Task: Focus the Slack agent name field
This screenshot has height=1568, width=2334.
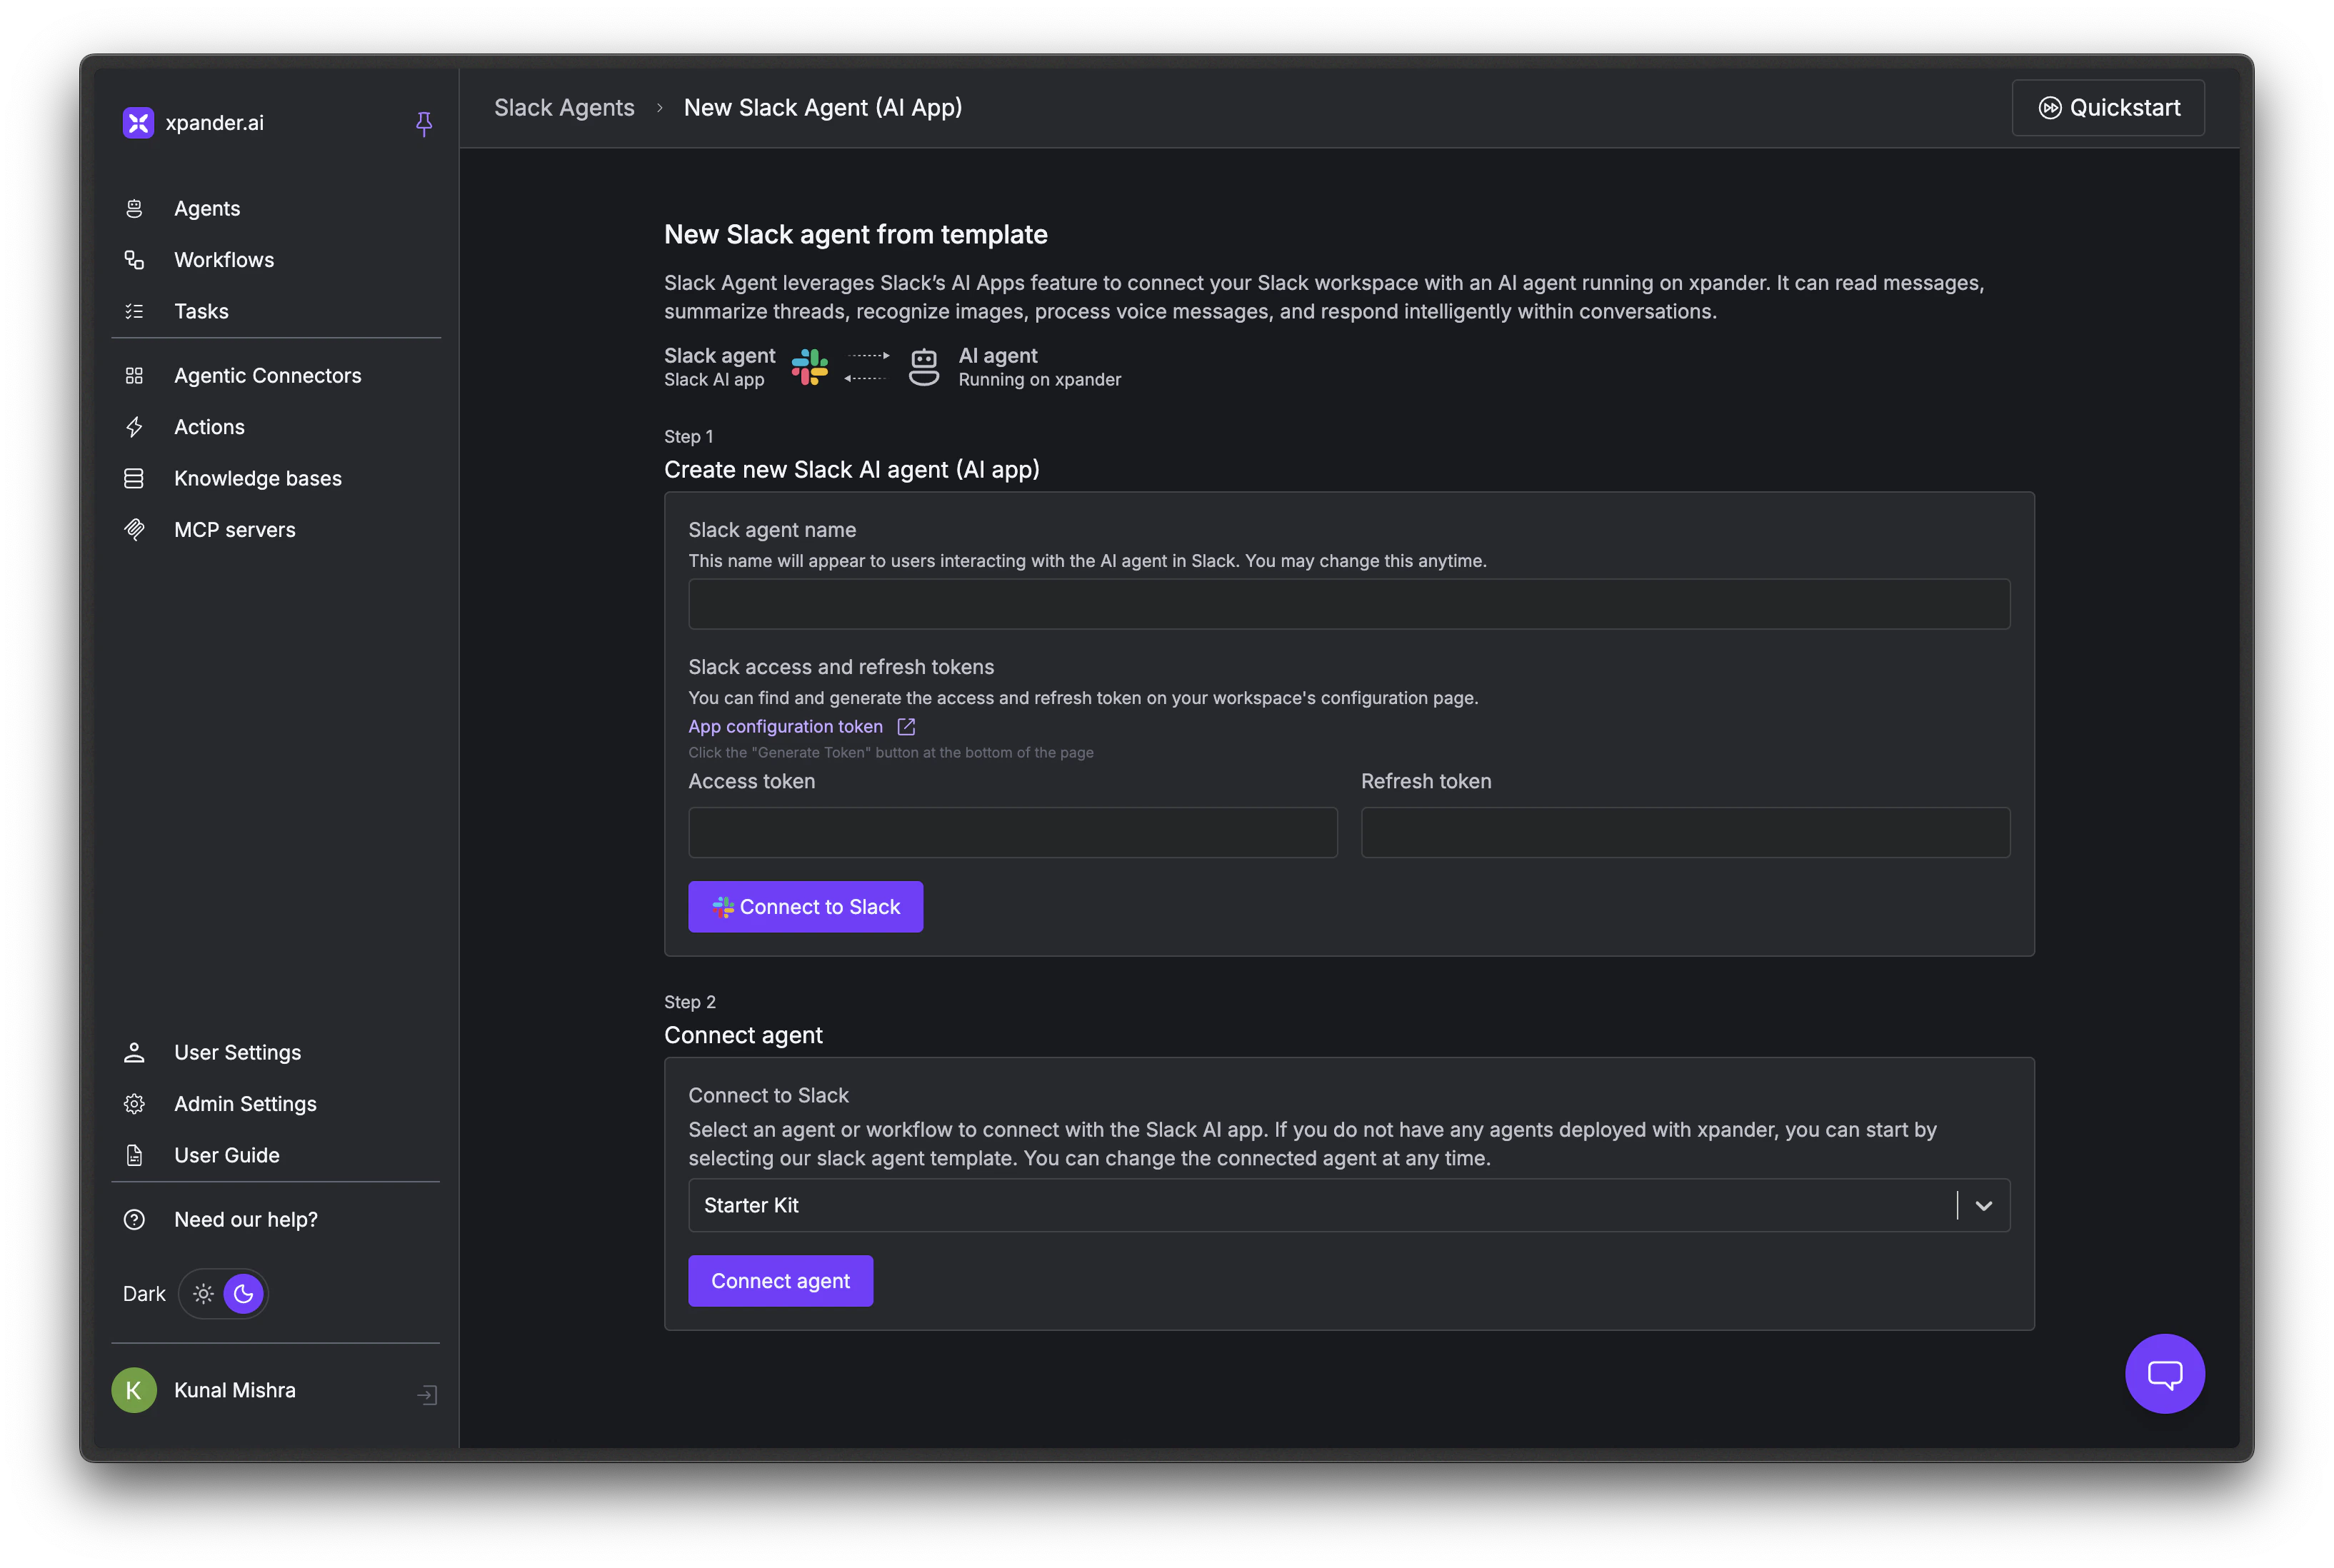Action: [1348, 603]
